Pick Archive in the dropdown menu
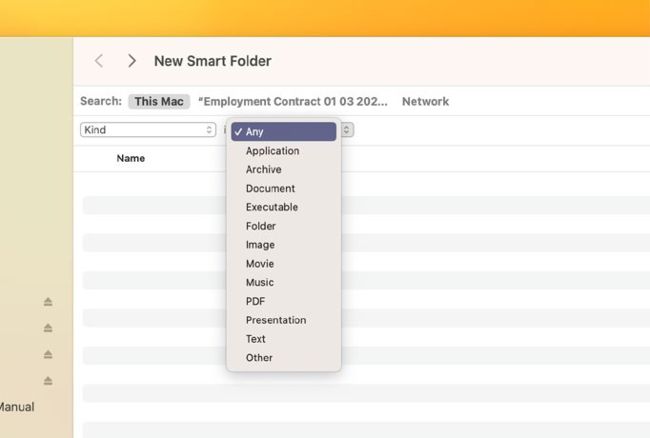This screenshot has width=650, height=438. click(x=263, y=170)
